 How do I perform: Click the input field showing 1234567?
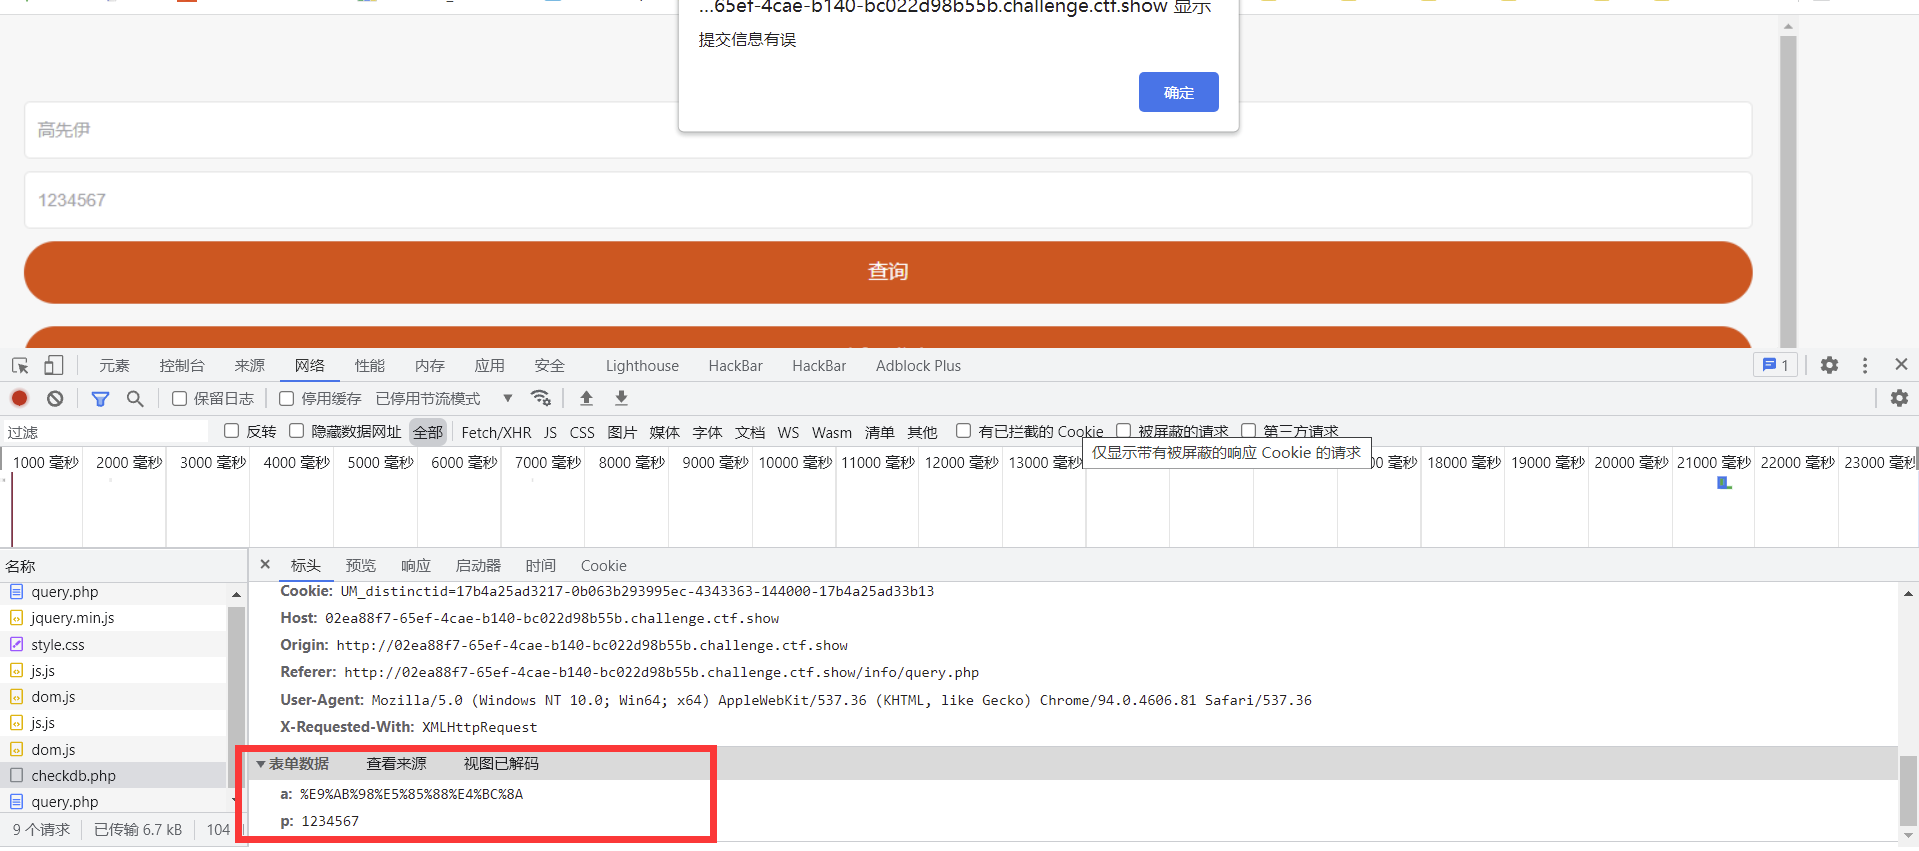pos(888,200)
